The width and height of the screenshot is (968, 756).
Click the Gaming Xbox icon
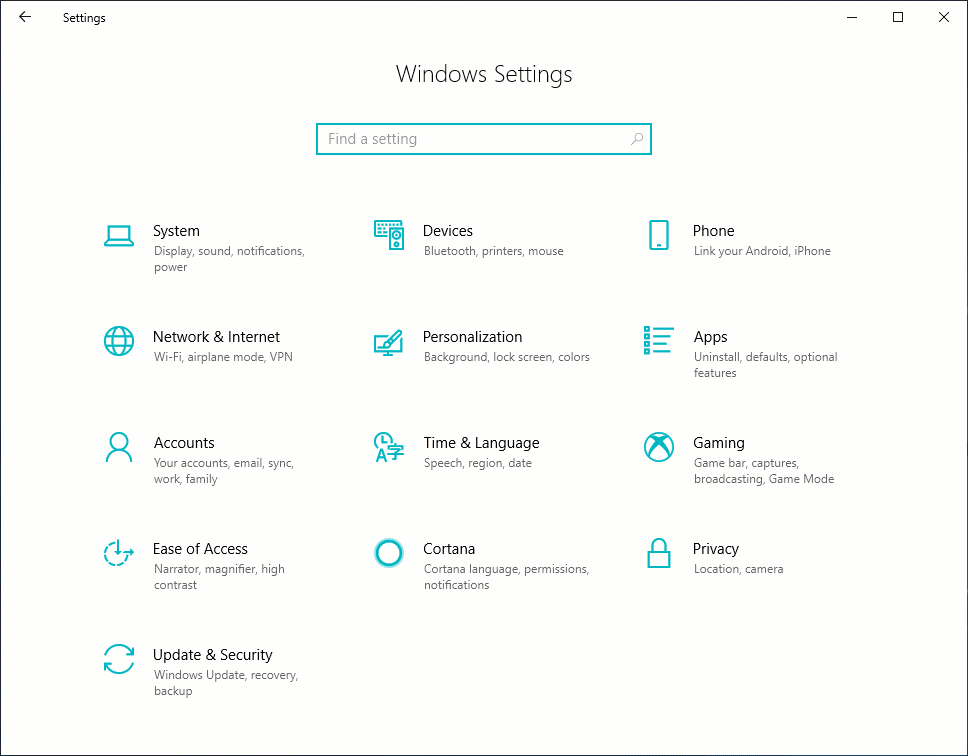click(x=658, y=447)
